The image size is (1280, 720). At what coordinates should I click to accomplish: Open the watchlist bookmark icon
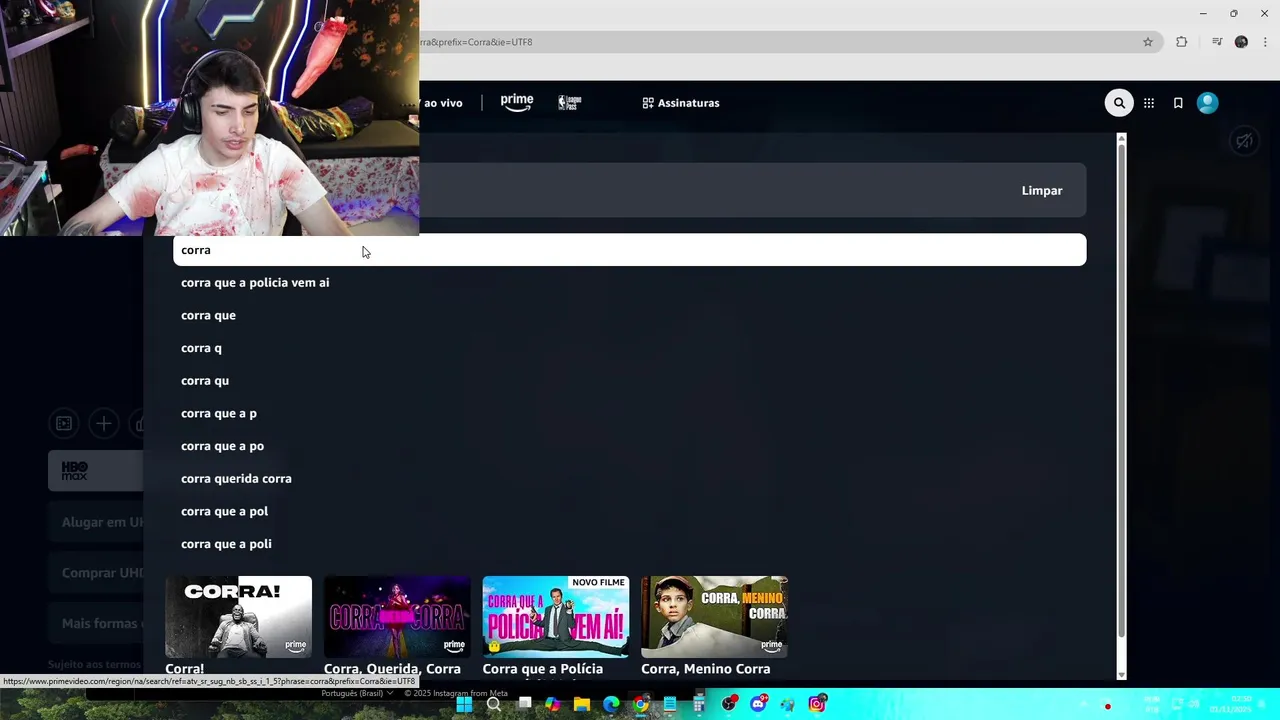click(x=1178, y=103)
